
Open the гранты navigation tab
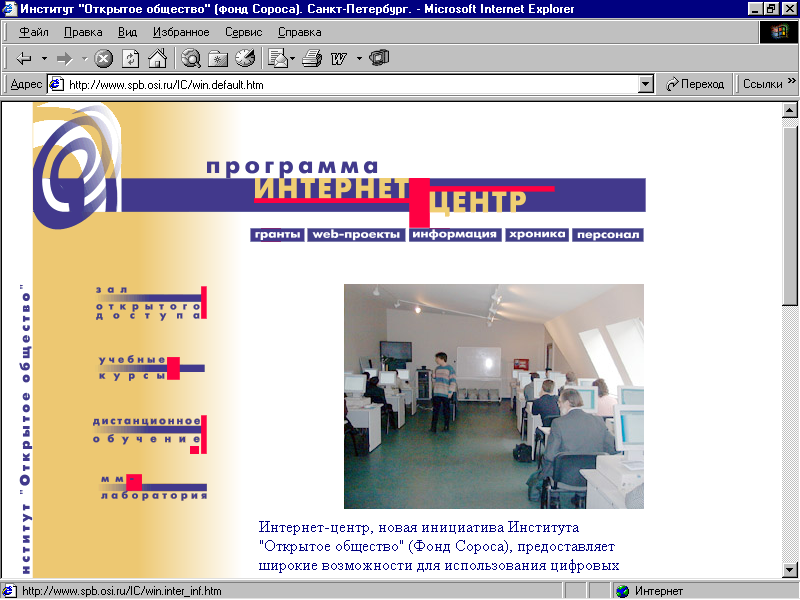278,235
